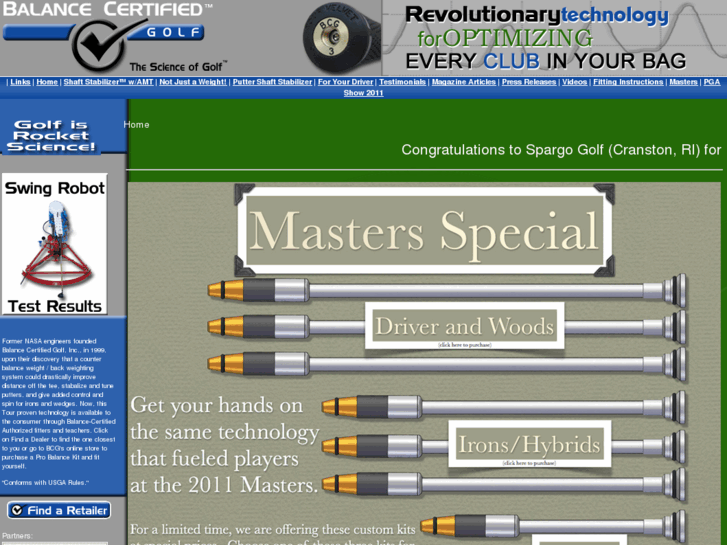This screenshot has width=727, height=545.
Task: Open the Links navigation link
Action: [20, 82]
